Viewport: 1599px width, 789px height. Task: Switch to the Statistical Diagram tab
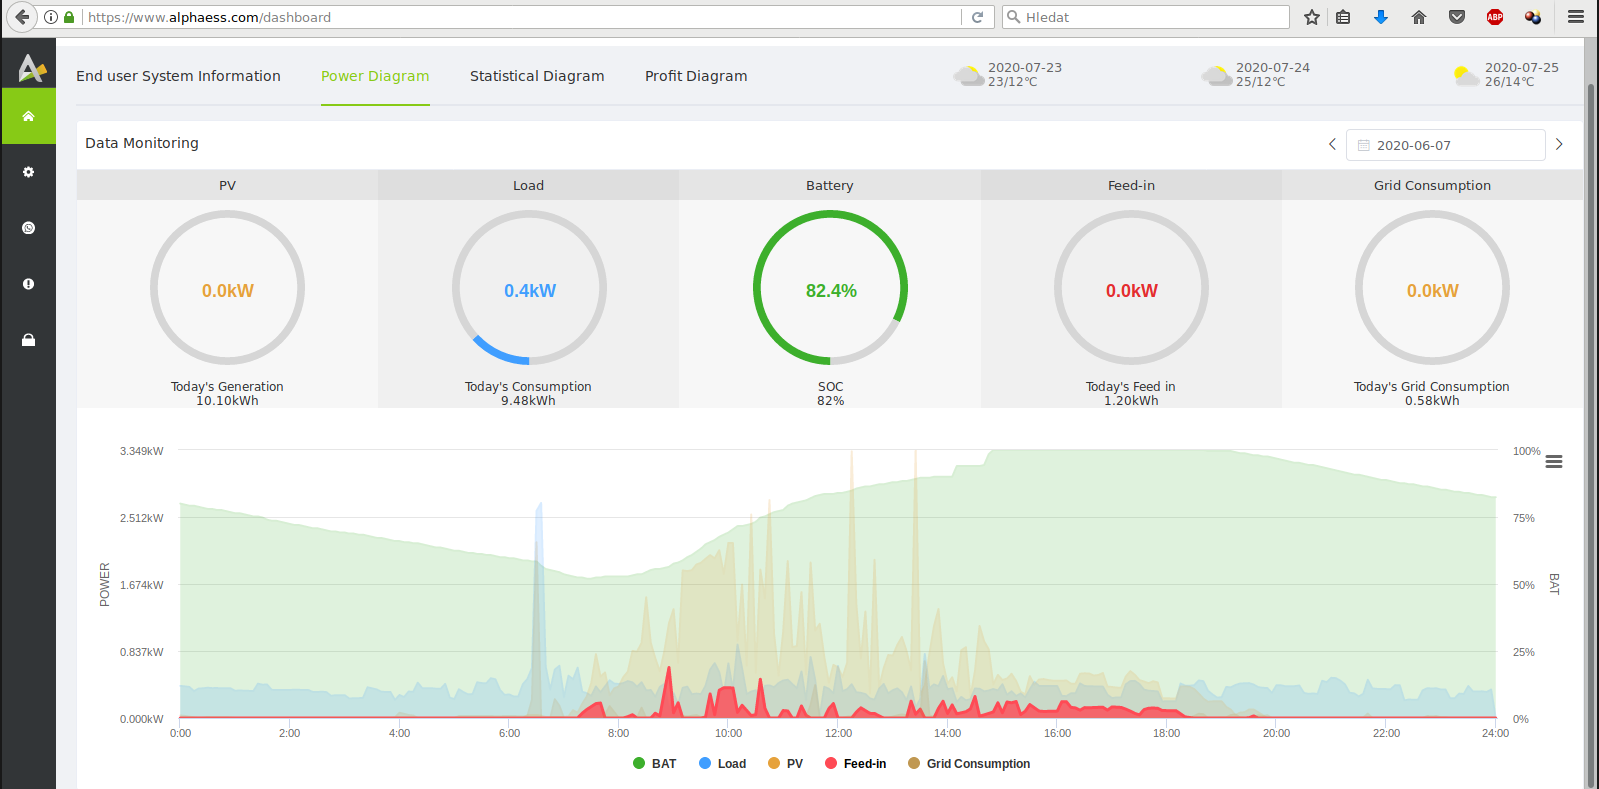(x=537, y=76)
